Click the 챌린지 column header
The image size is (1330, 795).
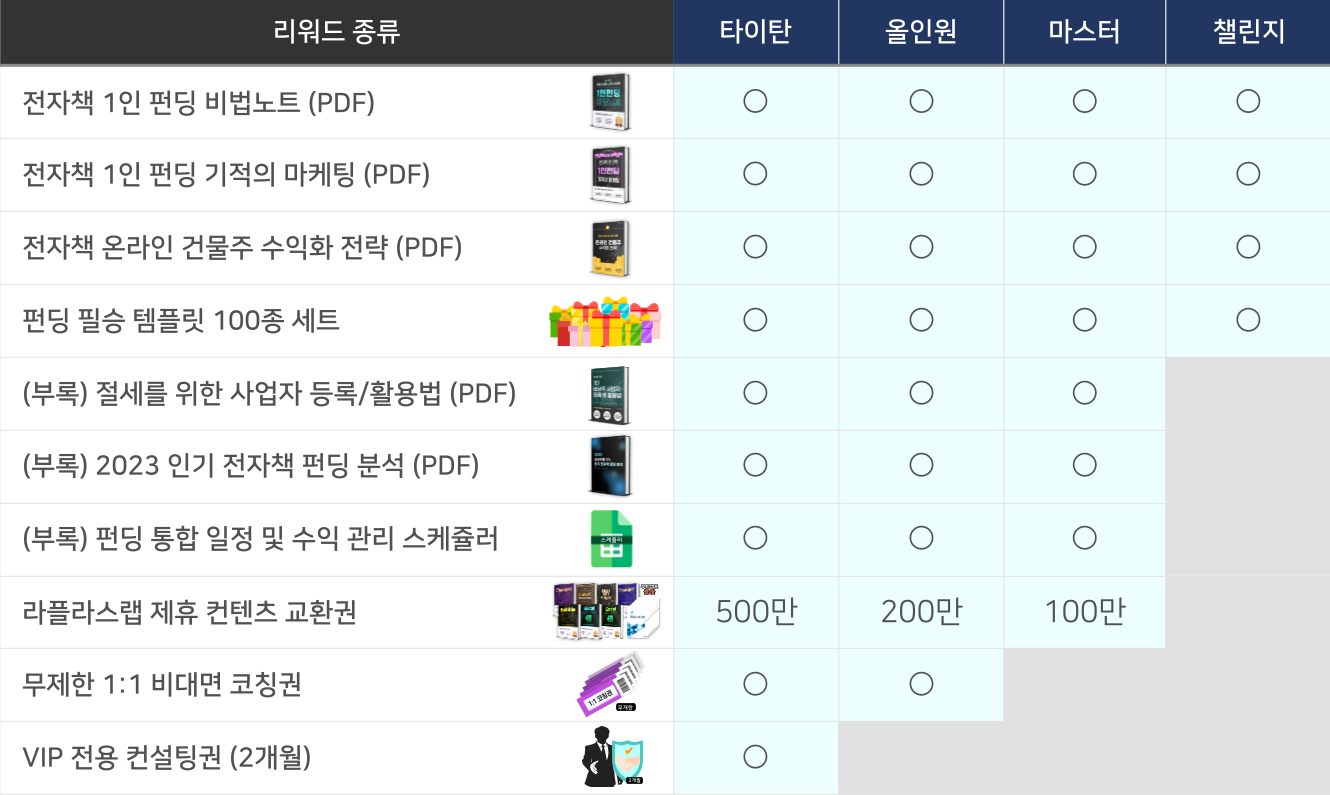[1248, 32]
